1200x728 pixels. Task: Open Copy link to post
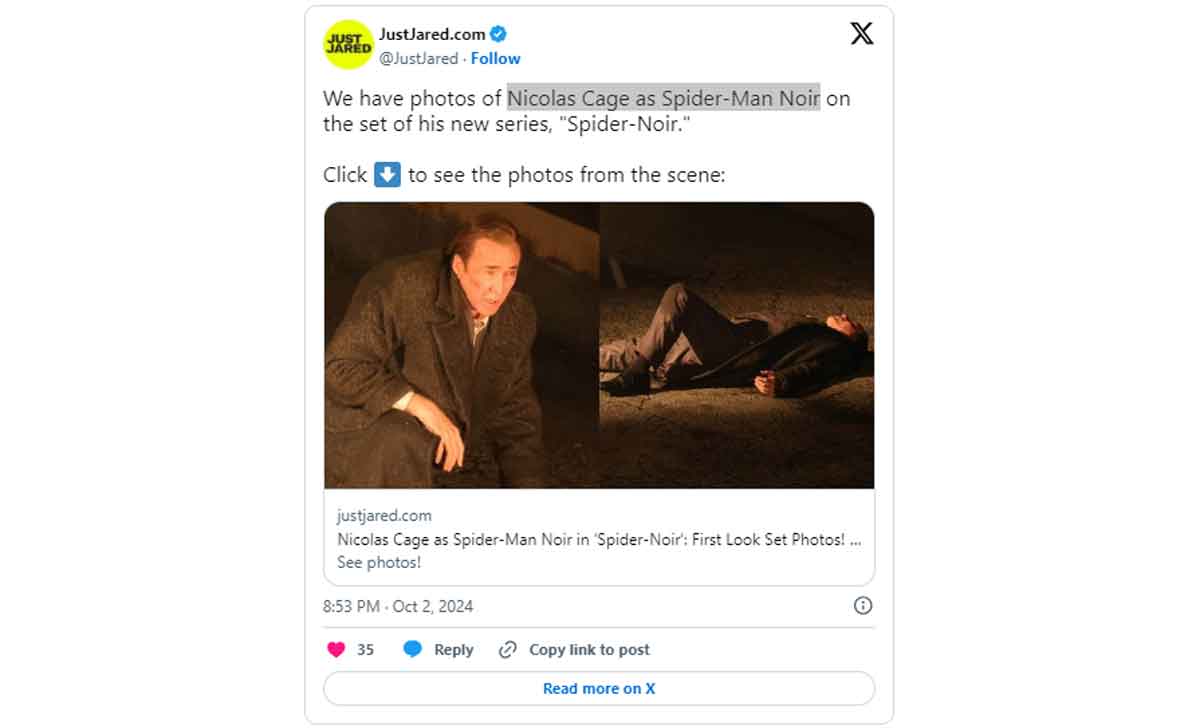coord(588,649)
